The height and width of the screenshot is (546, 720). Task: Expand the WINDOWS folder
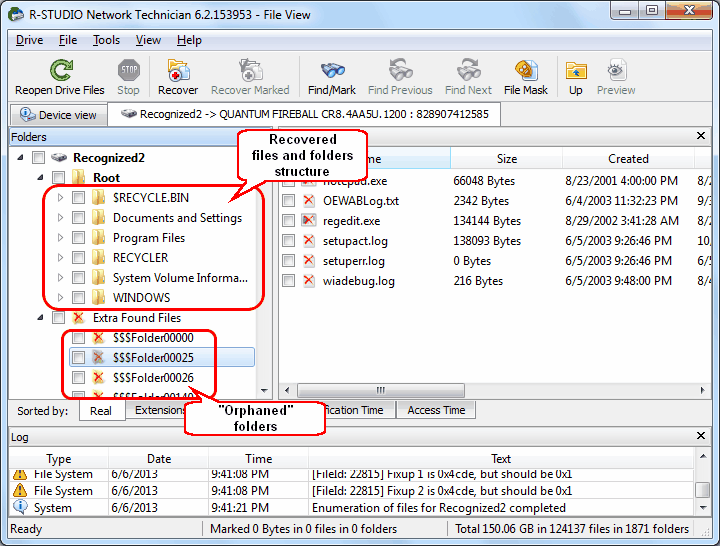60,298
